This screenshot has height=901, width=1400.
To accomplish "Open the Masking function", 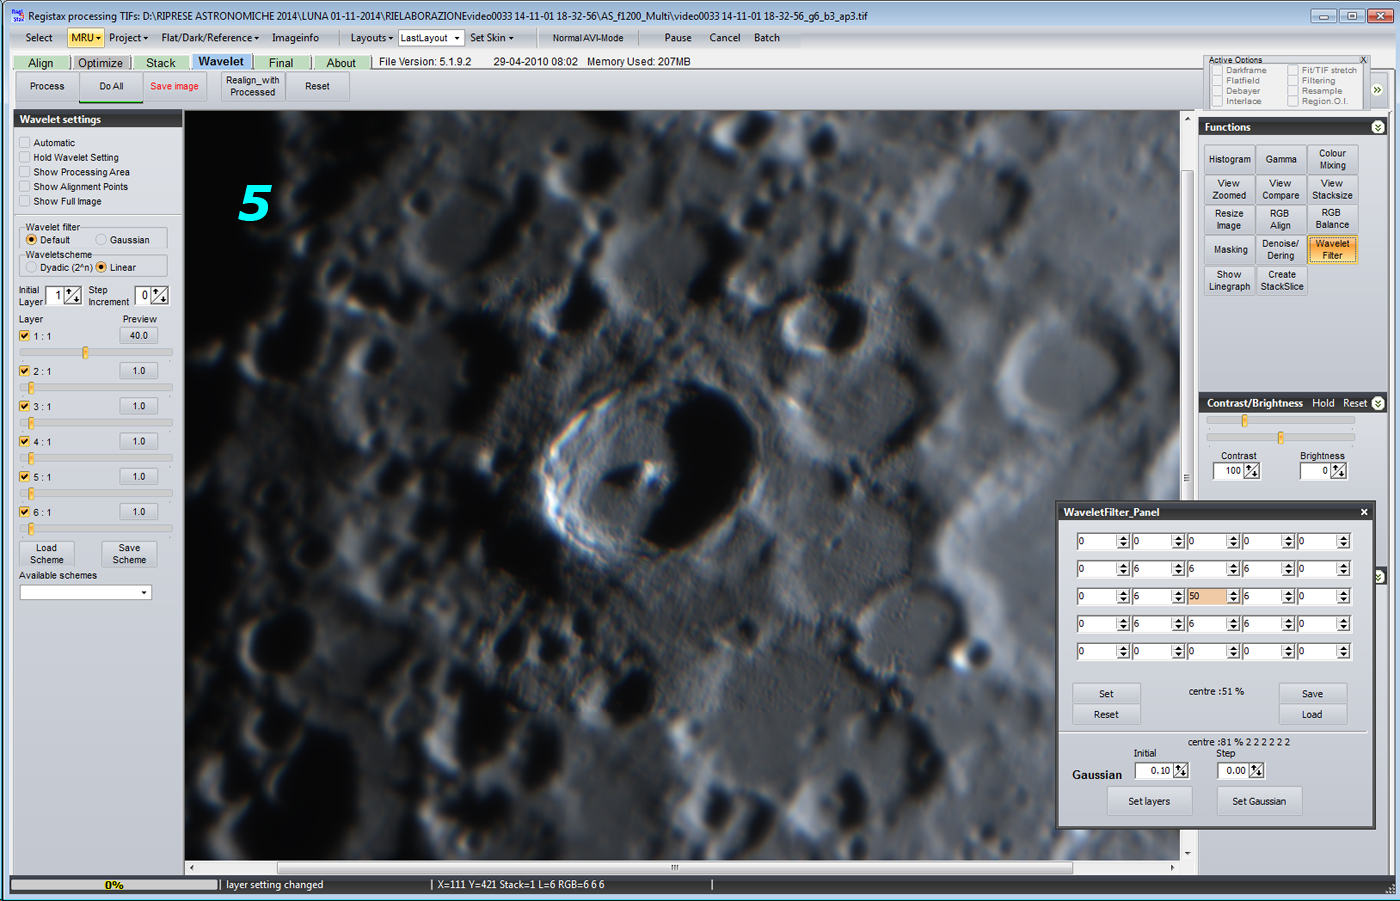I will click(1229, 250).
